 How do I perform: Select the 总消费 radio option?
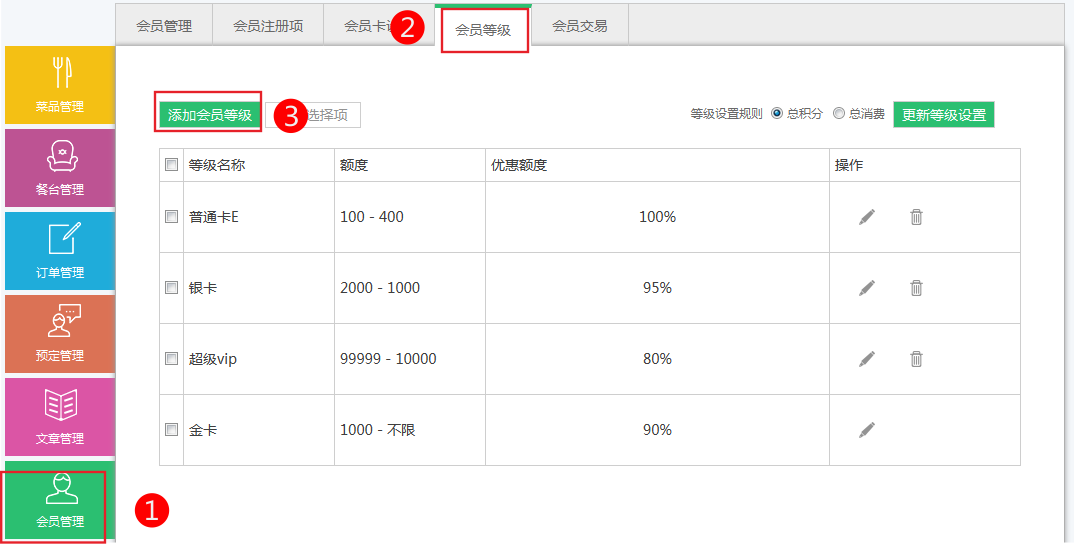839,114
